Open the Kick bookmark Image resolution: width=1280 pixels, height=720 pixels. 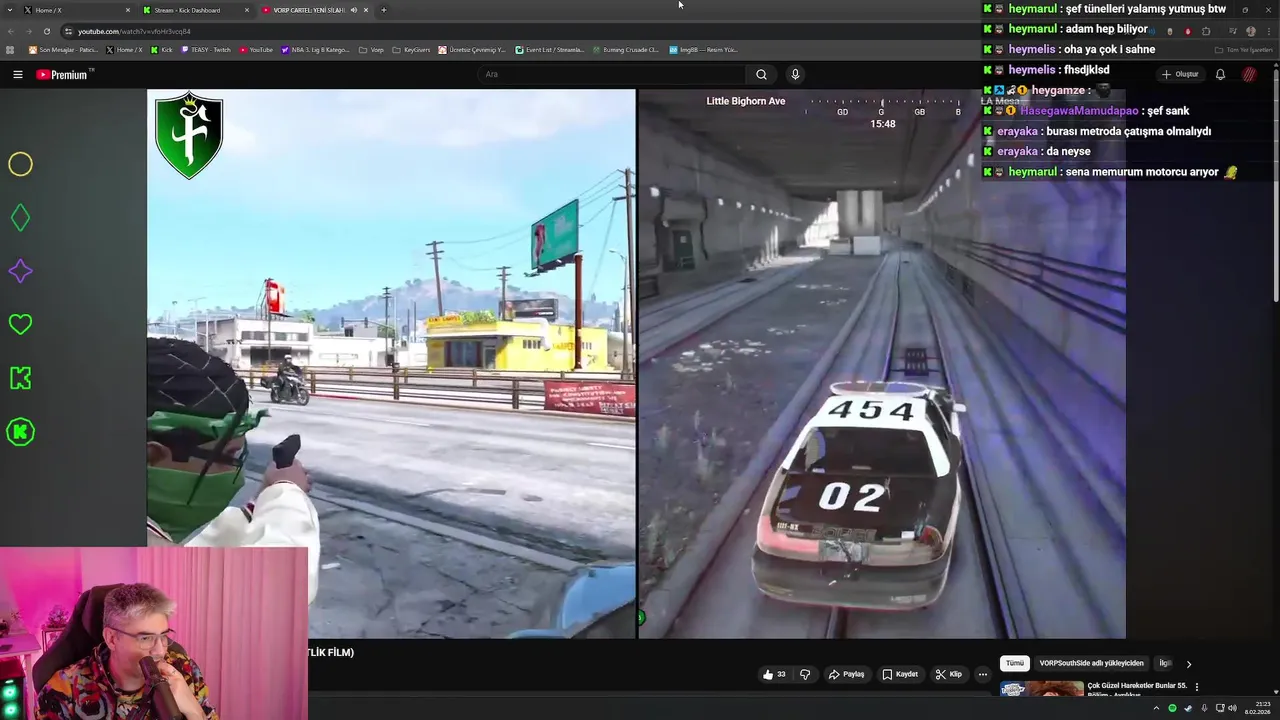pos(162,49)
